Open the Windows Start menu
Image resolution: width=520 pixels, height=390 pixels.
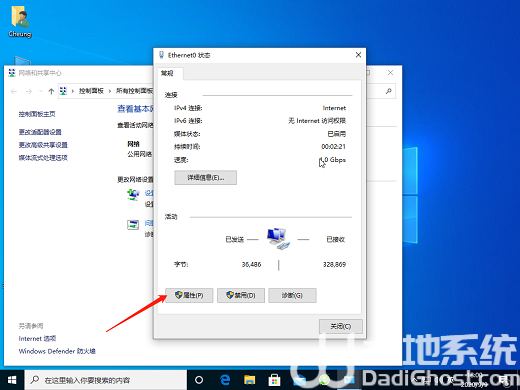[x=12, y=380]
